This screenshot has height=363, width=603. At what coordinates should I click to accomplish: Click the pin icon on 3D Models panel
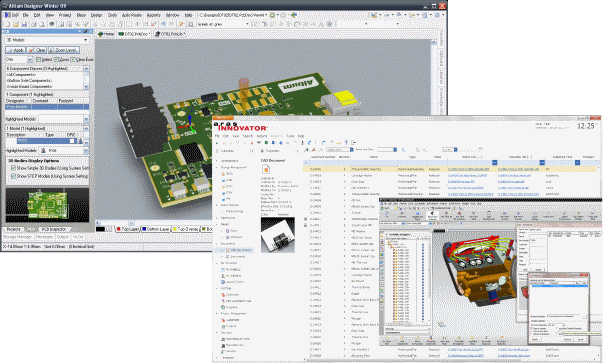click(x=86, y=31)
